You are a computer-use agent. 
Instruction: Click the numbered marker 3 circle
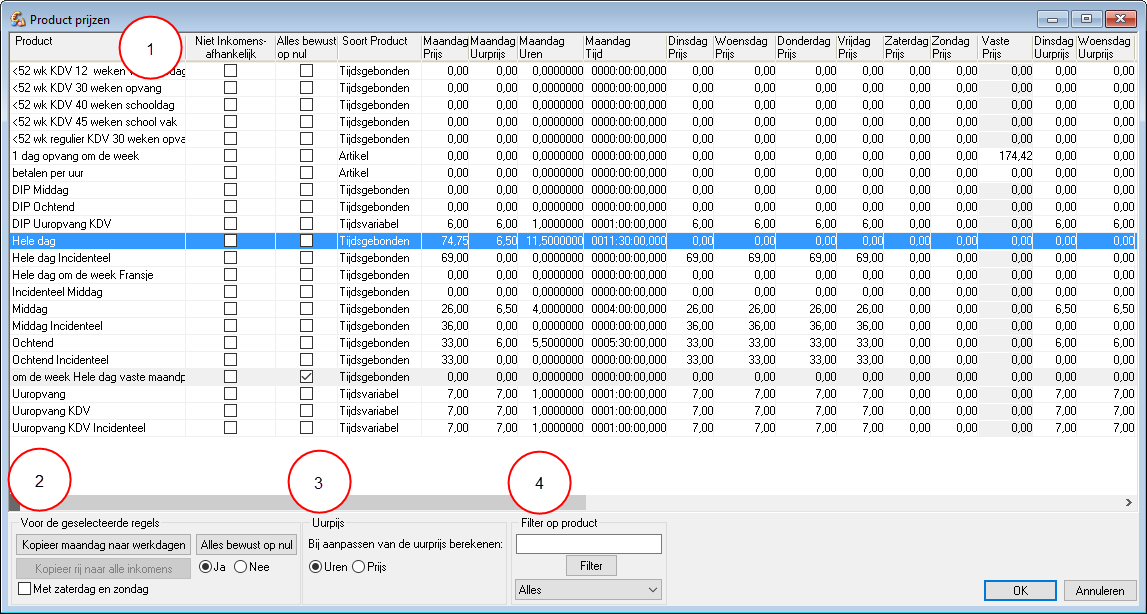(318, 483)
